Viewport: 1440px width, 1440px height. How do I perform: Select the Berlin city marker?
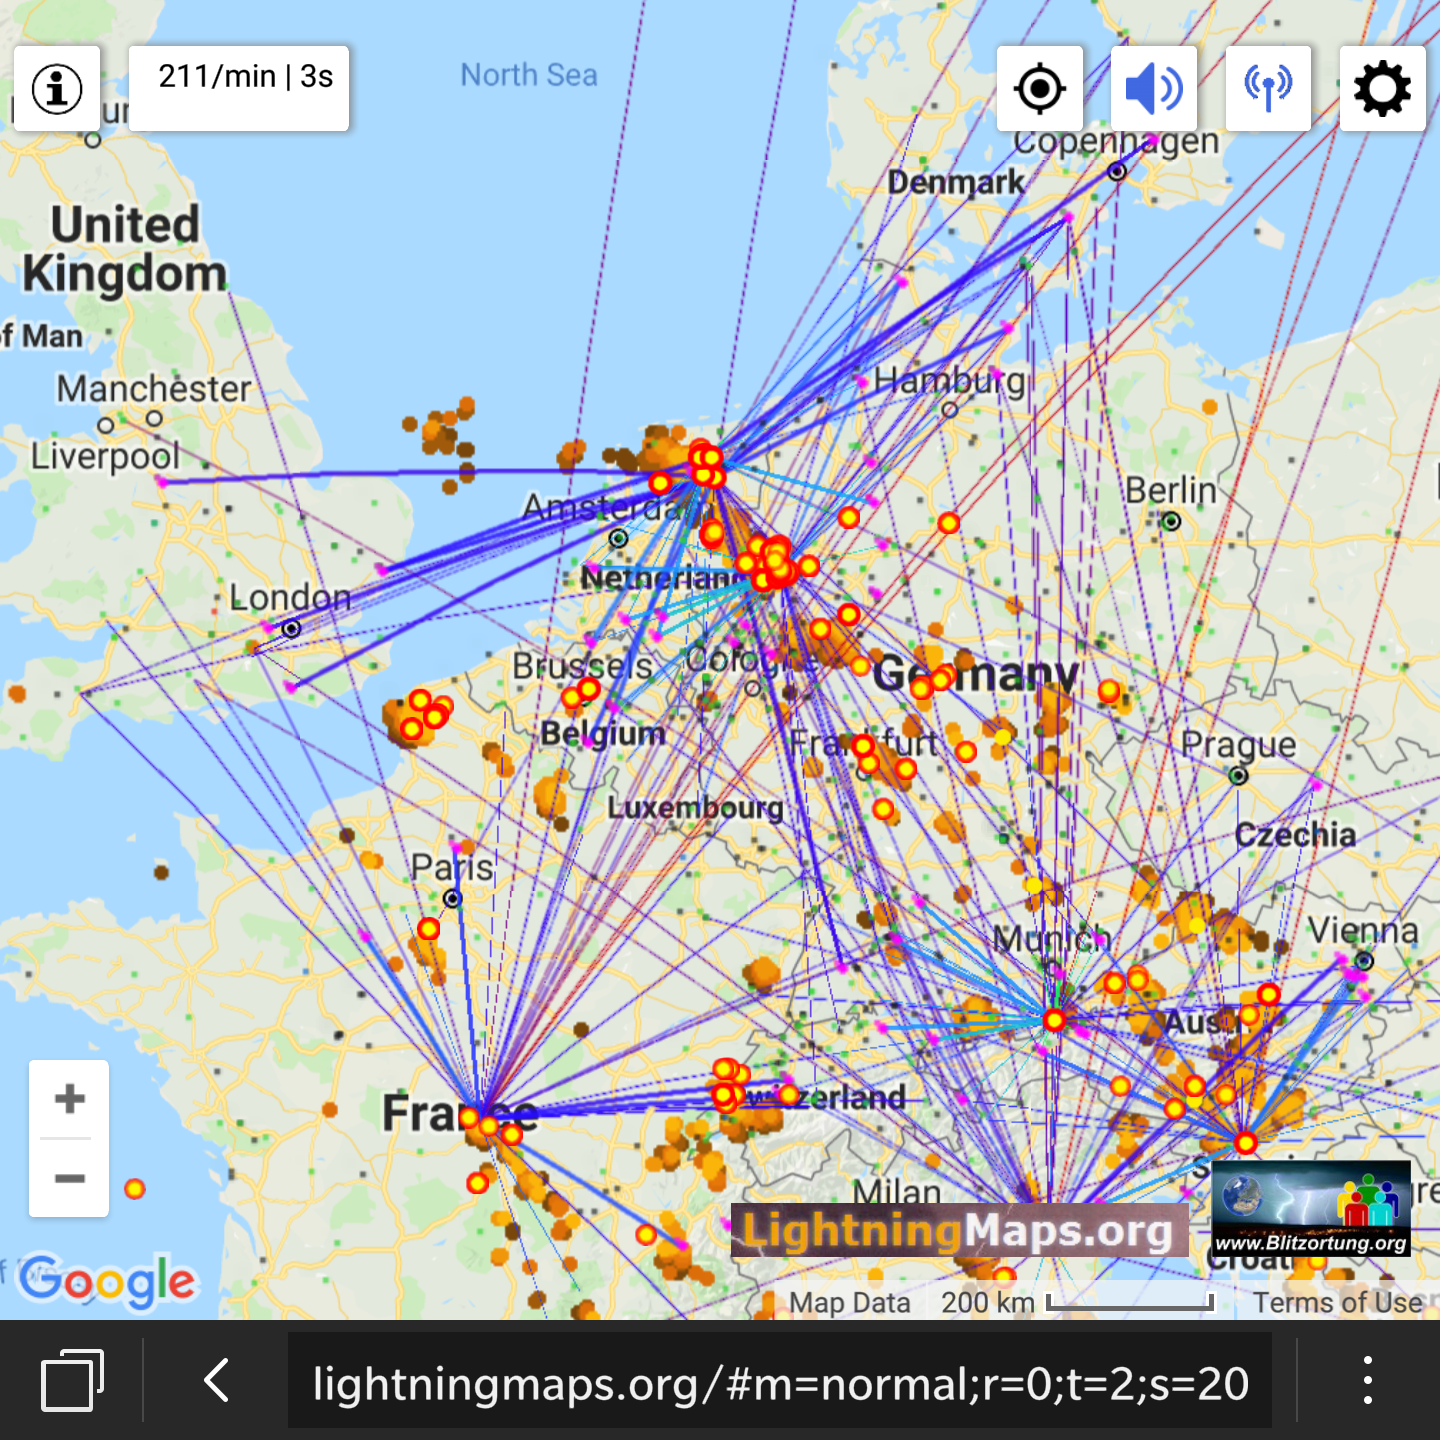pyautogui.click(x=1171, y=521)
